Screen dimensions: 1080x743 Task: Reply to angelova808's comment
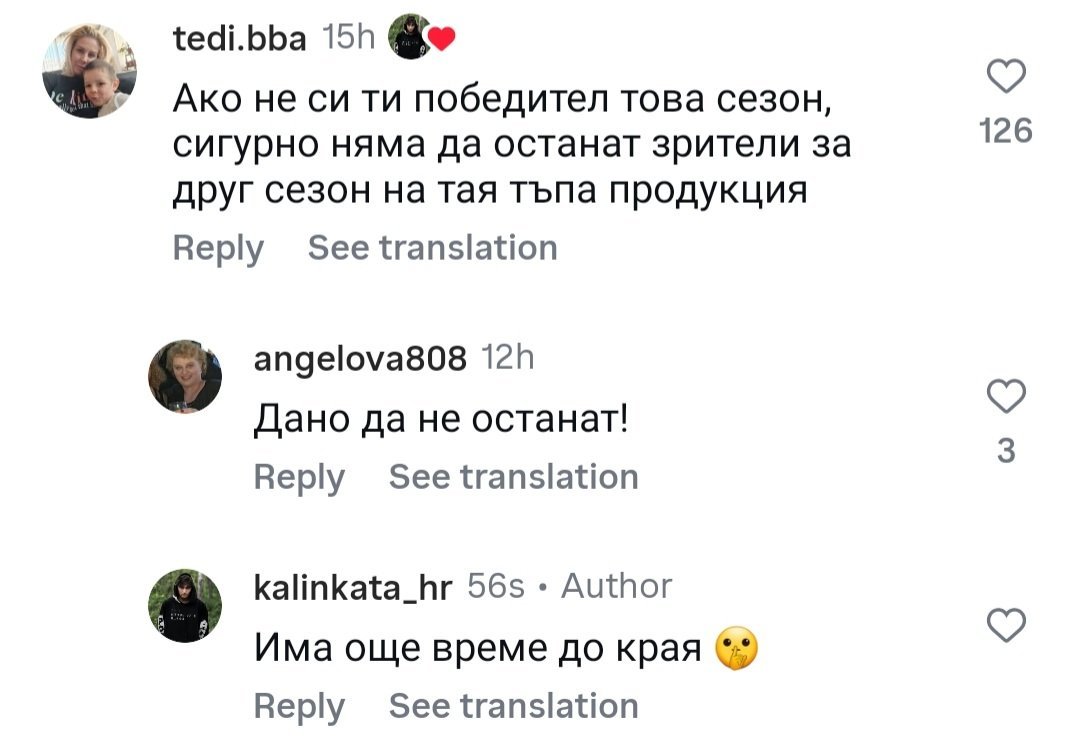[299, 477]
